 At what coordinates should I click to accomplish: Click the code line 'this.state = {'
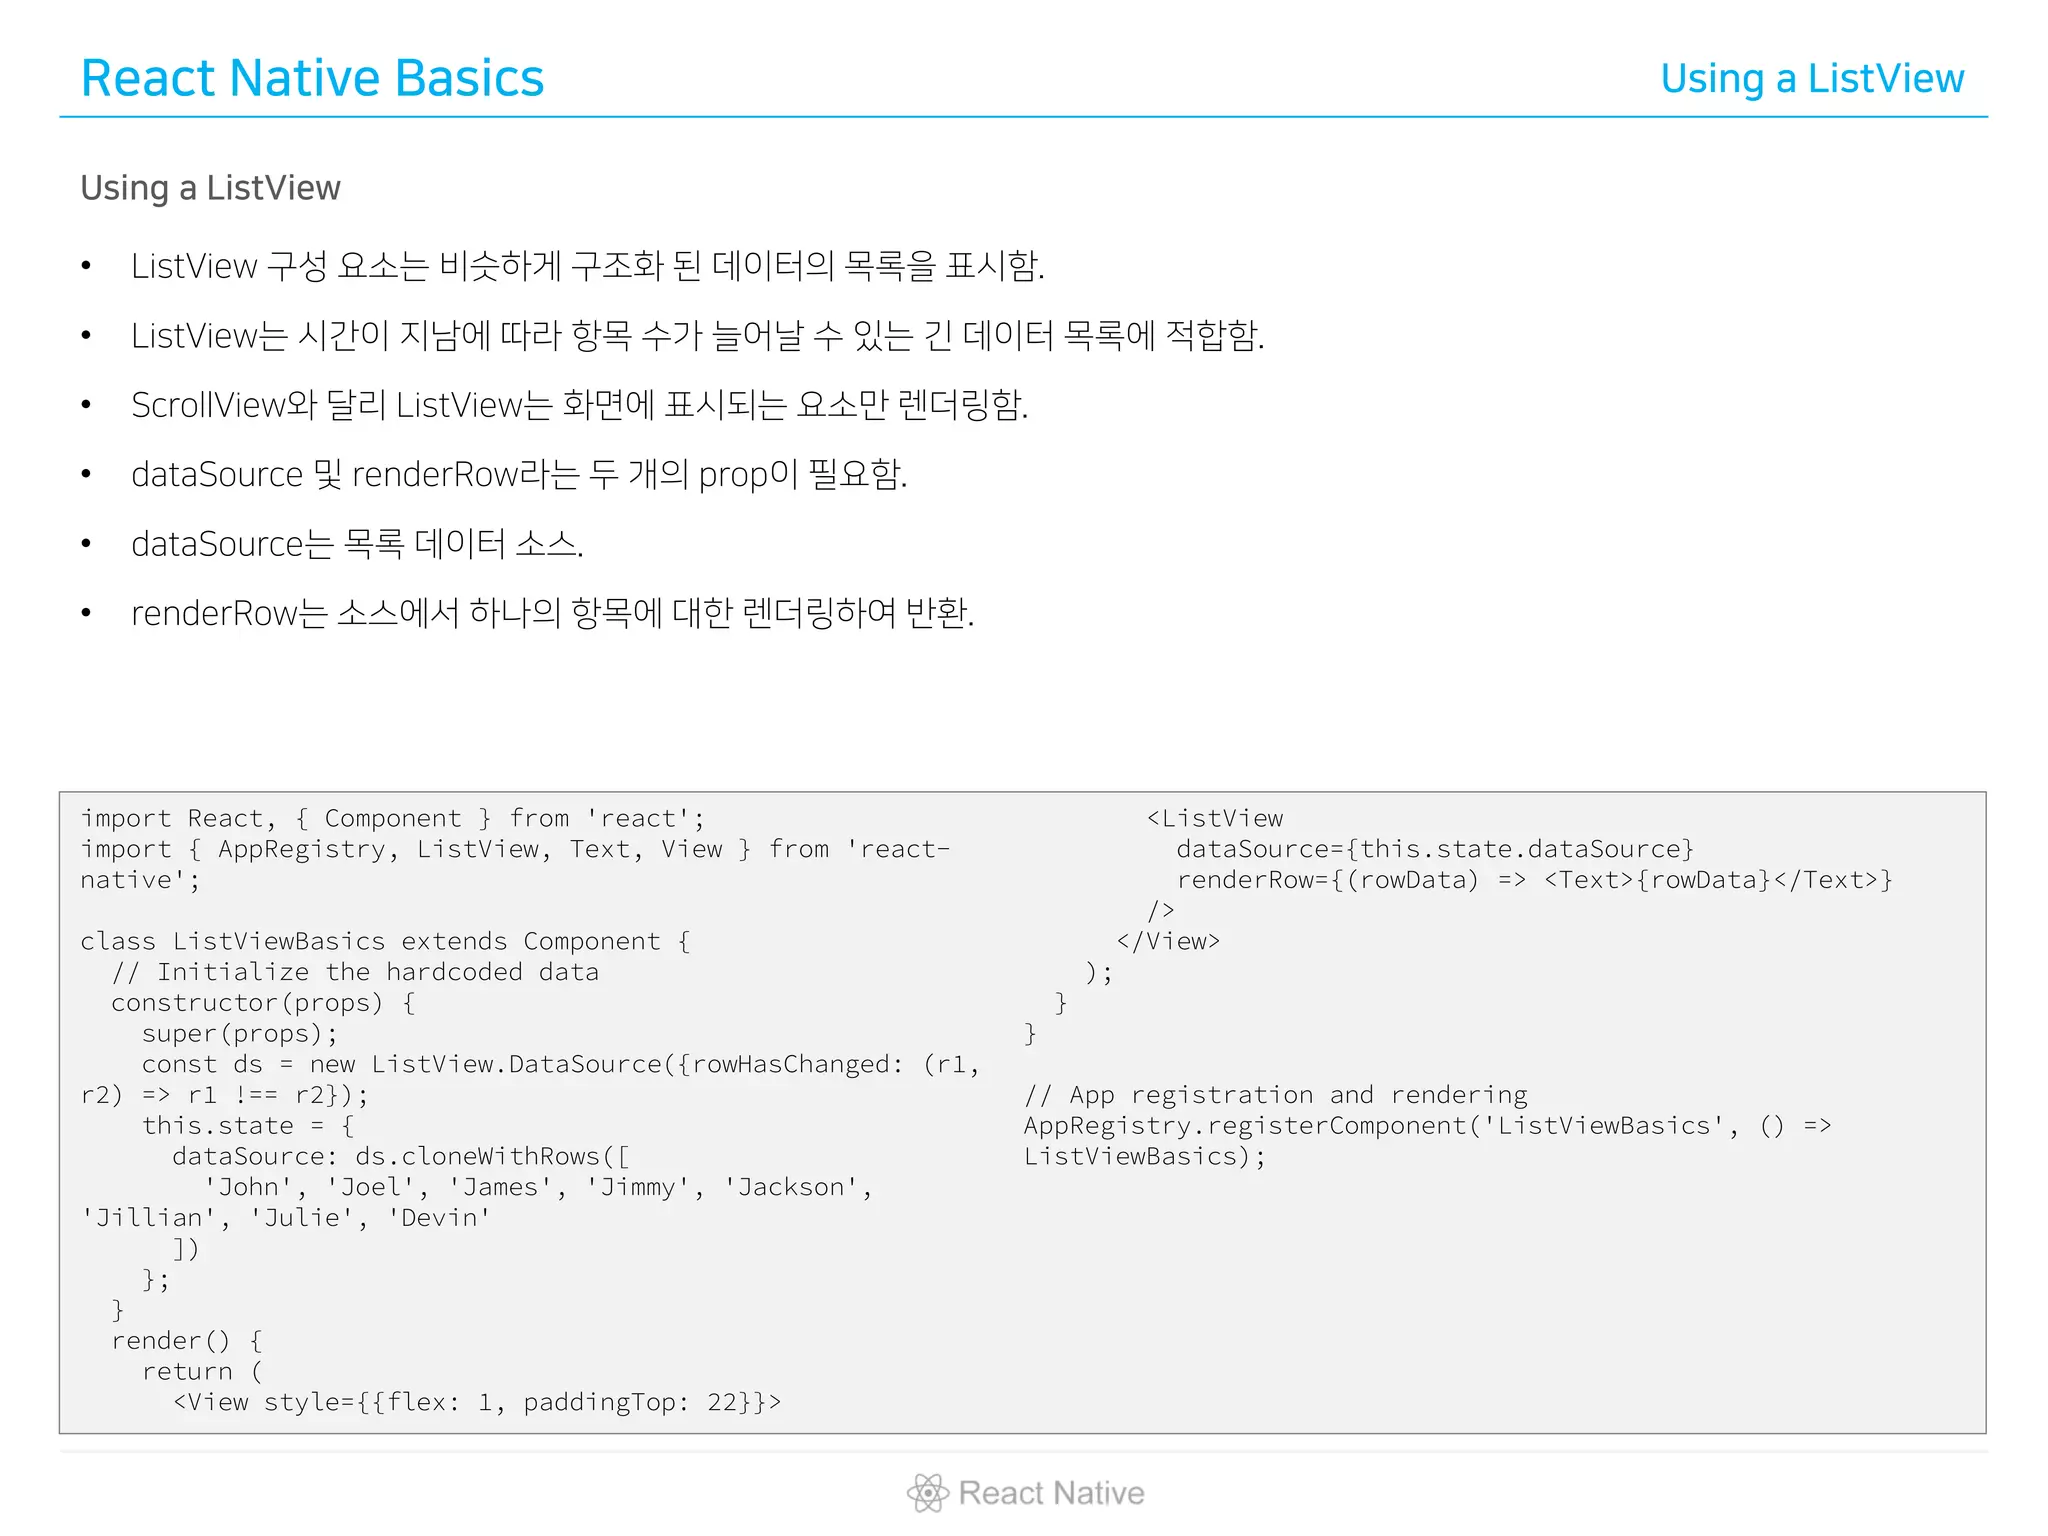(248, 1125)
